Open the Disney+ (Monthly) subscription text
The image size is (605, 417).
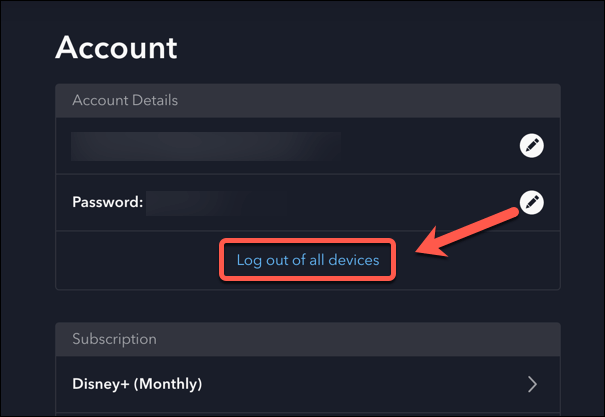137,384
